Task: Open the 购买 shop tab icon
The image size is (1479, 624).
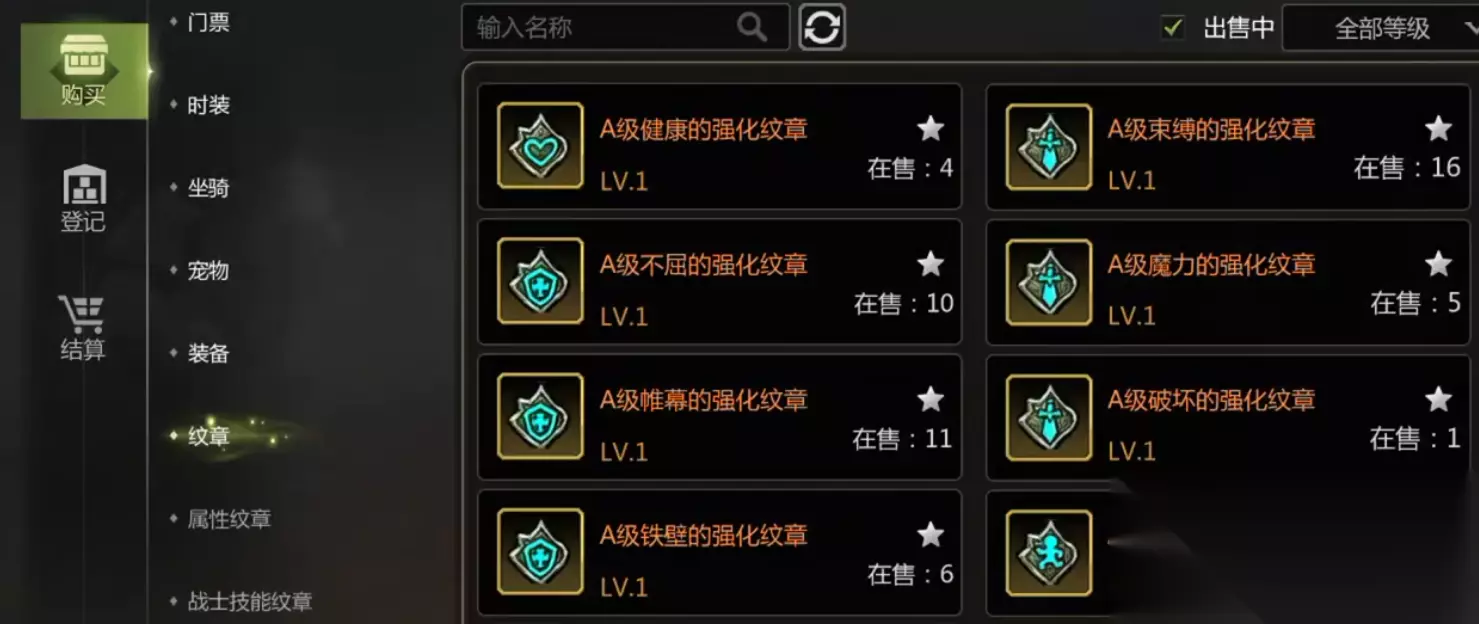Action: (x=84, y=72)
